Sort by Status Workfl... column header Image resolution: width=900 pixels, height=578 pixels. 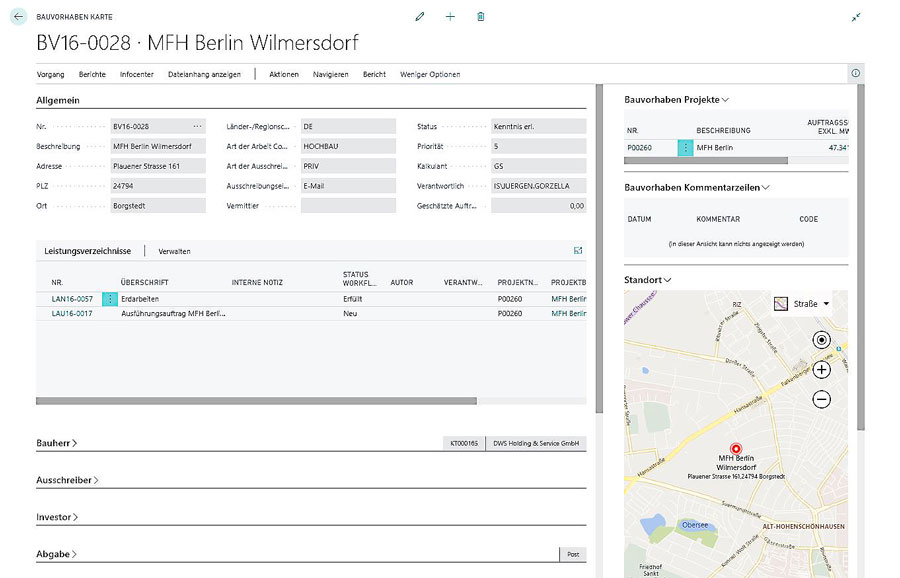(359, 278)
